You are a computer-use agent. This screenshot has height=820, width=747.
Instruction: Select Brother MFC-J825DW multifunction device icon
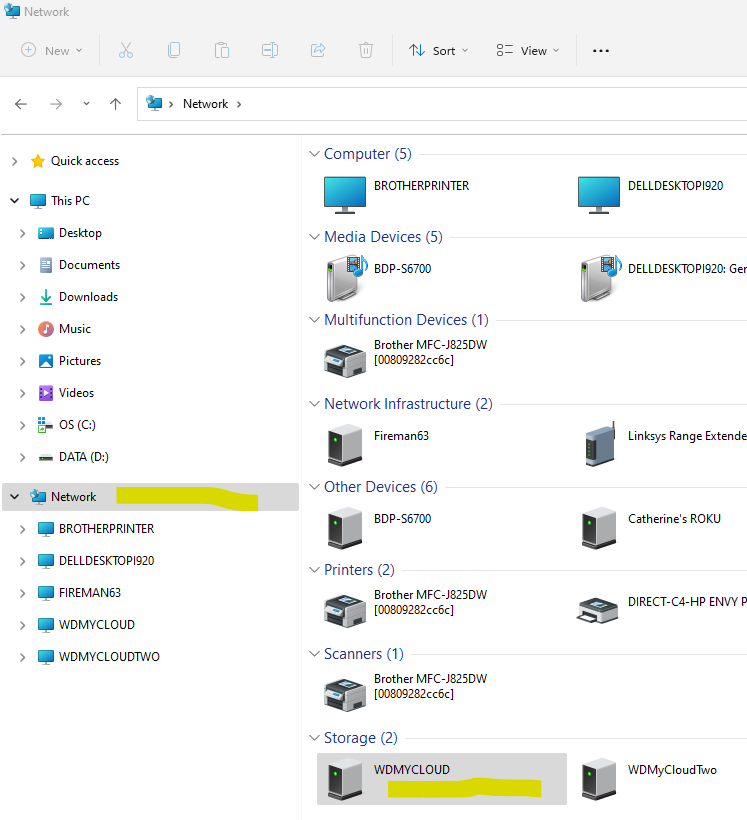[x=345, y=360]
